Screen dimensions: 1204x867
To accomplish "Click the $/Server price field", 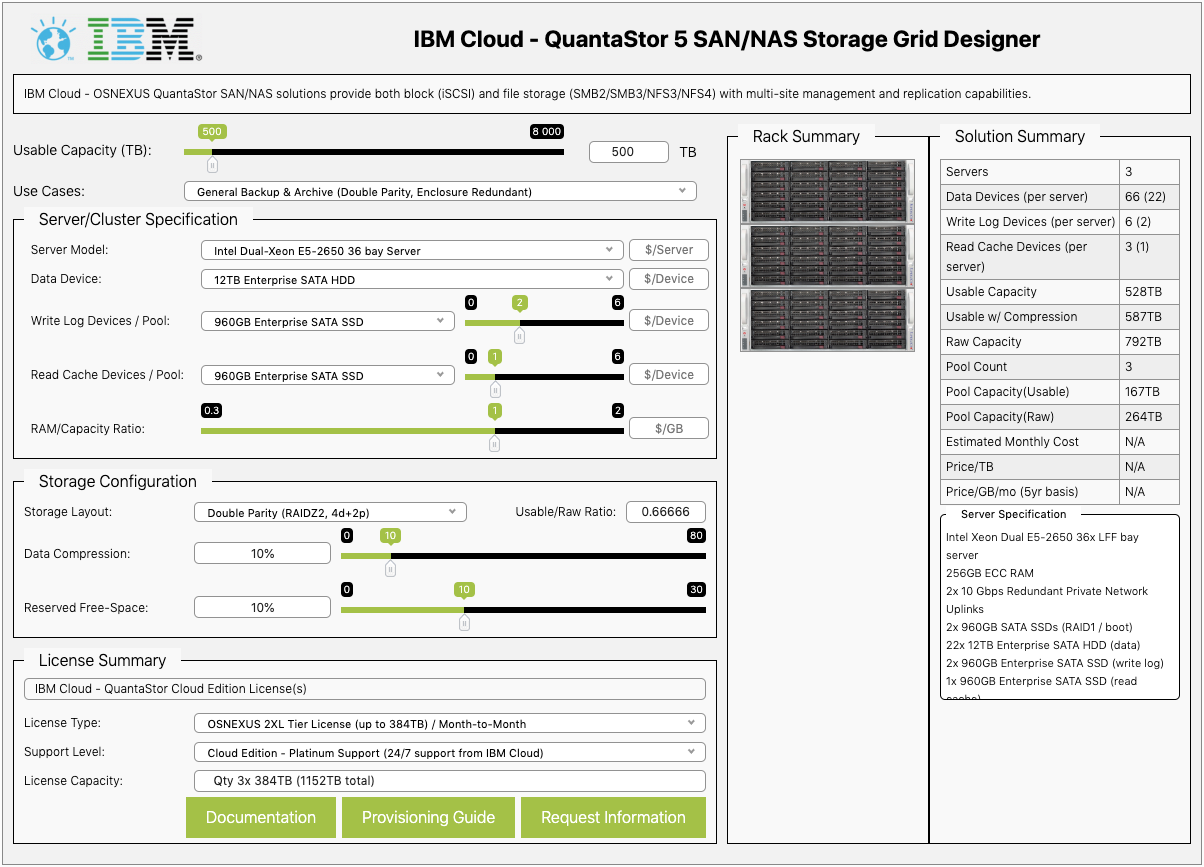I will [669, 250].
